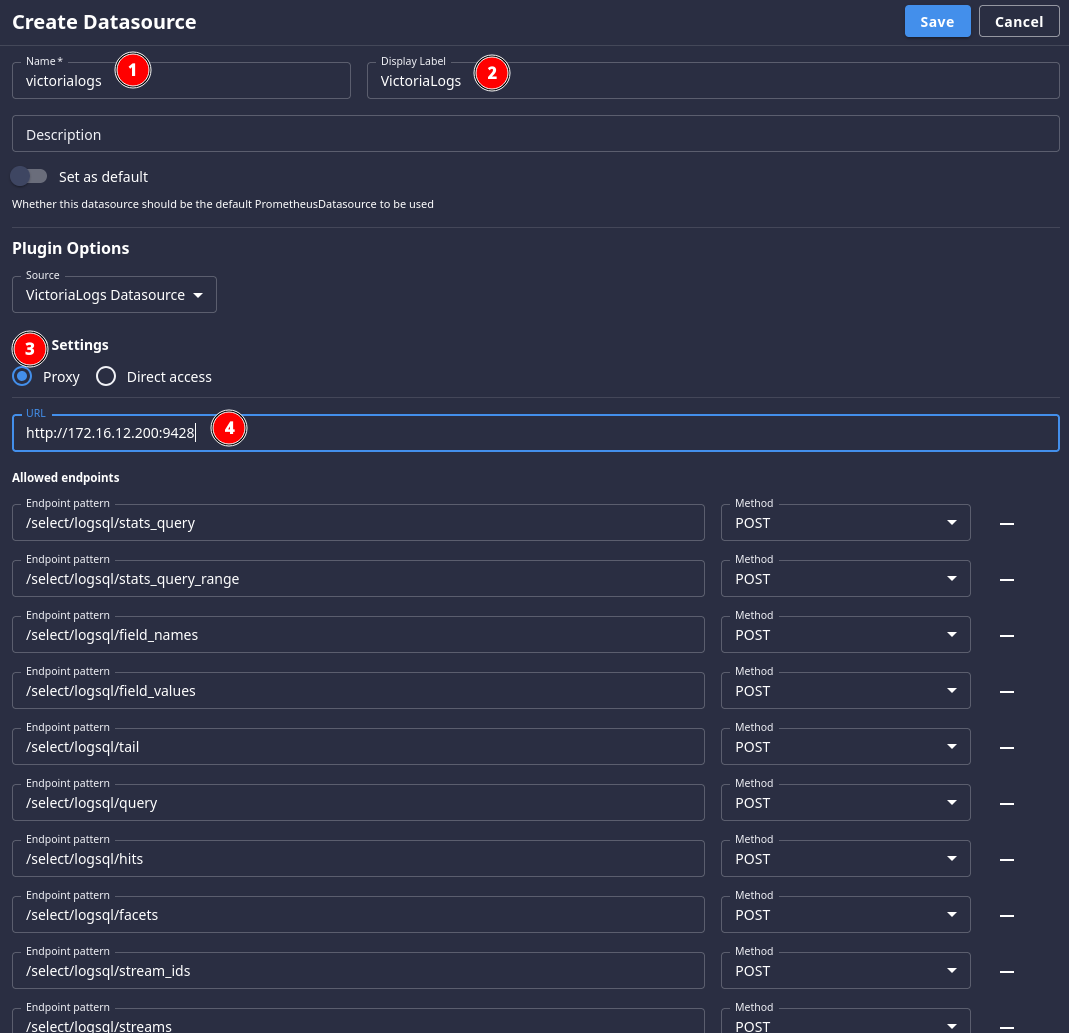Screen dimensions: 1069x1033
Task: Open Method dropdown for stats_query endpoint
Action: (x=845, y=523)
